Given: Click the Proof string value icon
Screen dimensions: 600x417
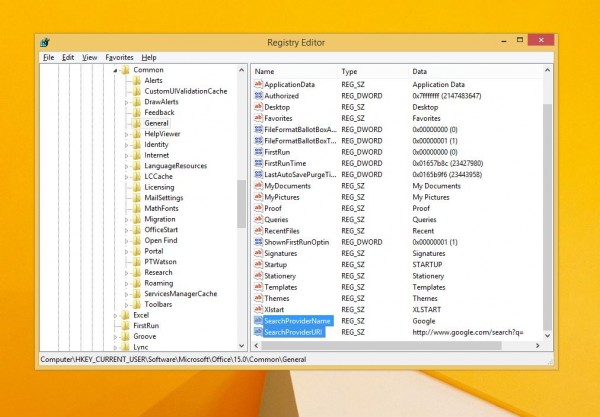Looking at the screenshot, I should point(258,208).
